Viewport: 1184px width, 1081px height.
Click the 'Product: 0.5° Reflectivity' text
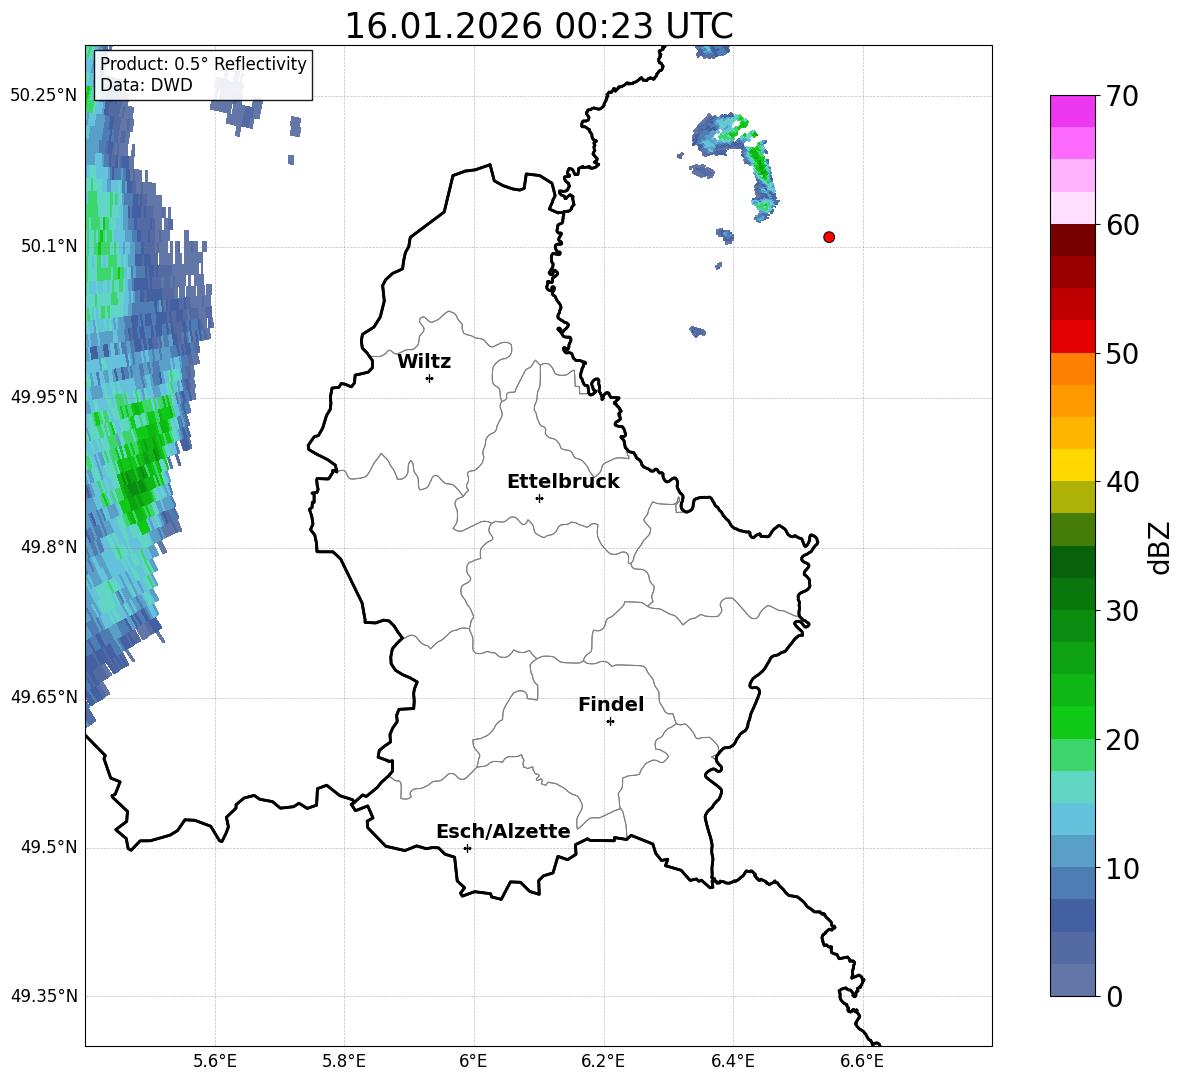coord(203,64)
